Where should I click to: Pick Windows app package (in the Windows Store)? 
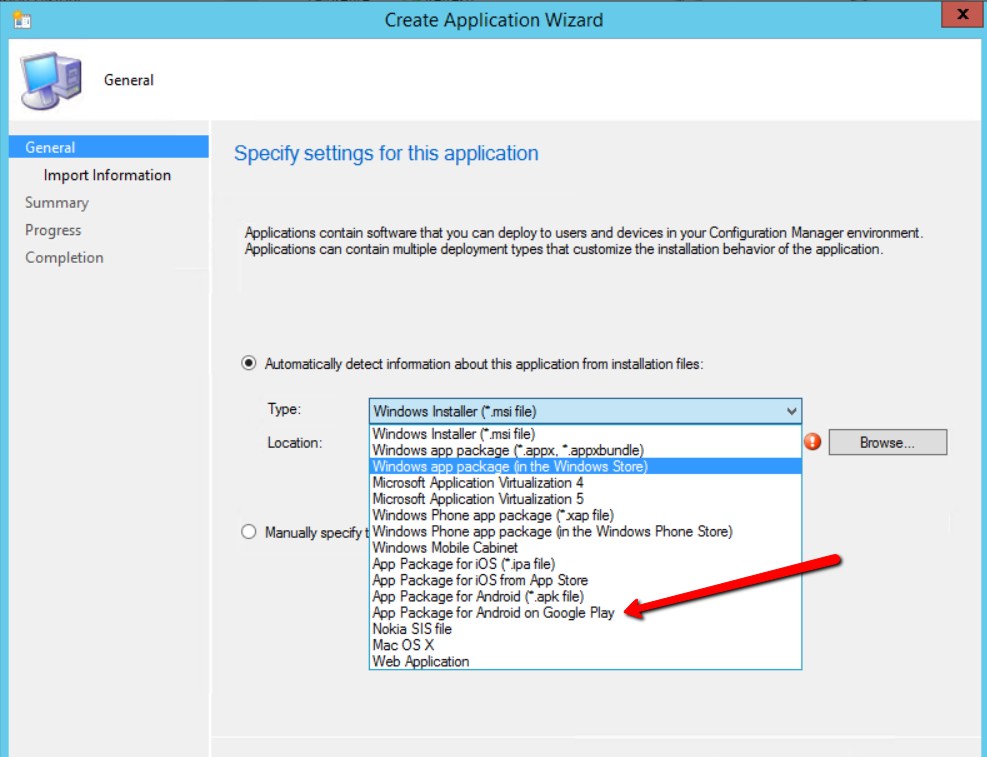click(509, 466)
